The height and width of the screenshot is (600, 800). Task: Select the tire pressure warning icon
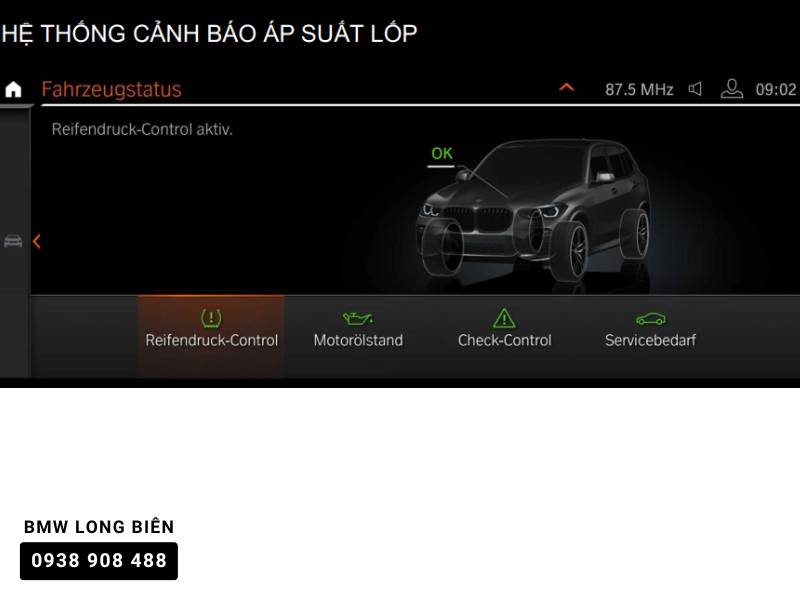pos(211,318)
